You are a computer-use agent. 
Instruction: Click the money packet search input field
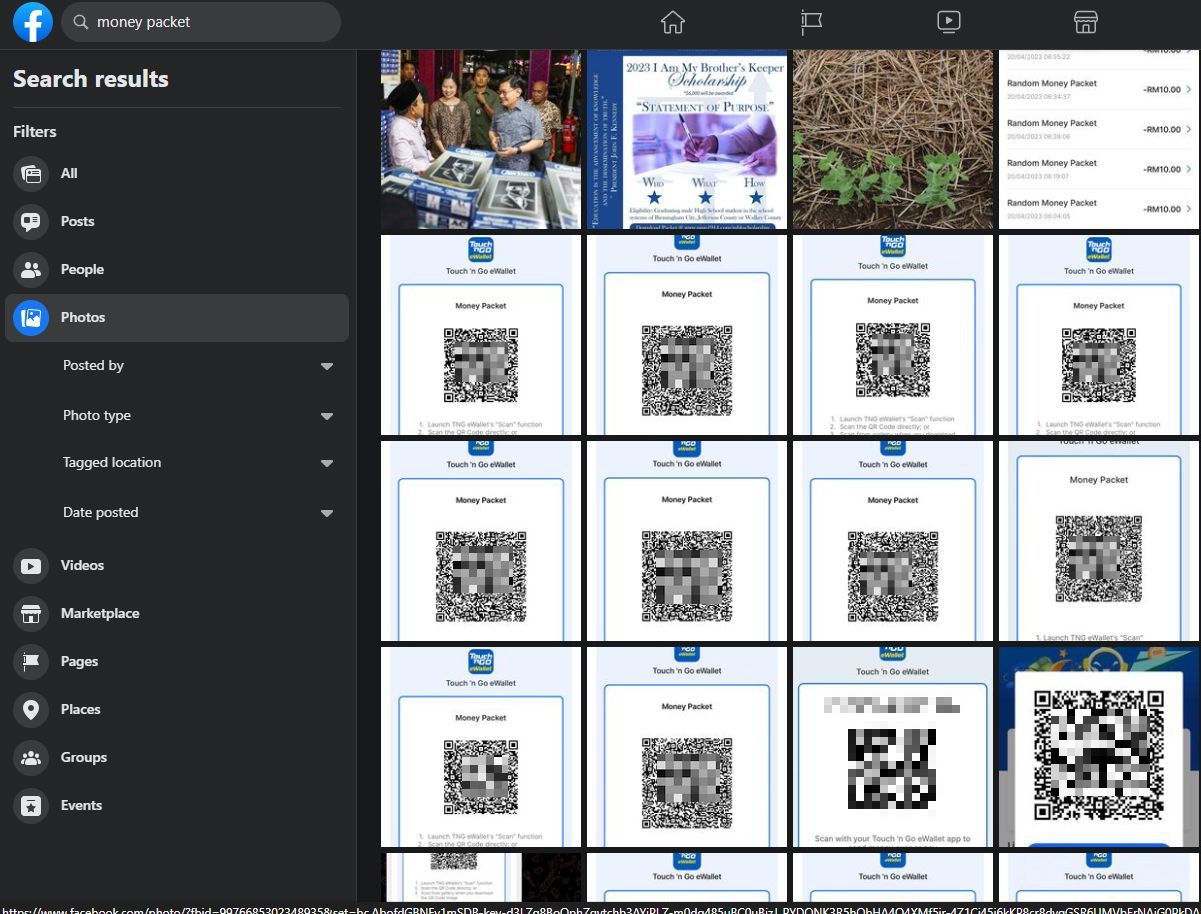coord(200,21)
